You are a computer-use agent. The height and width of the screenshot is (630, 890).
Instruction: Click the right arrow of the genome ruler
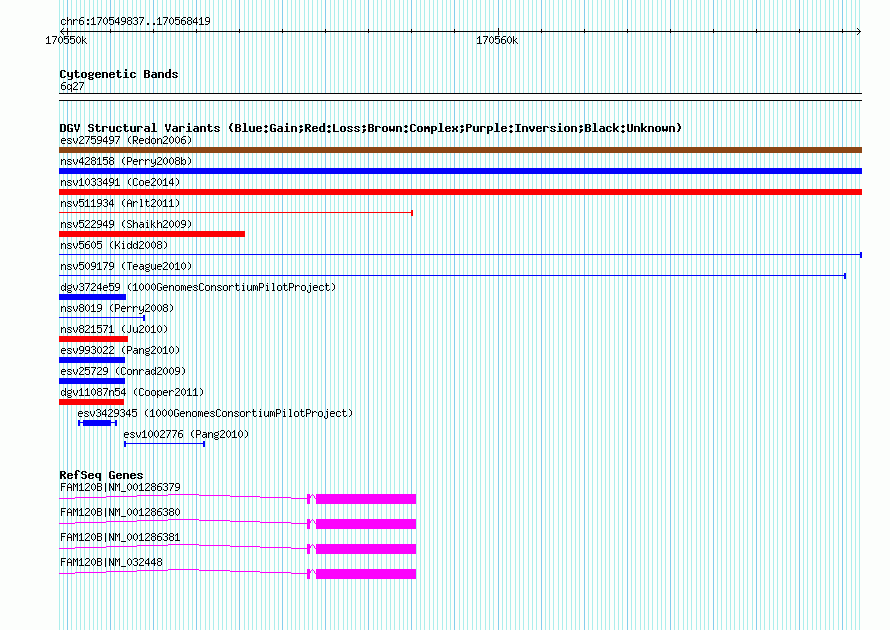click(858, 31)
